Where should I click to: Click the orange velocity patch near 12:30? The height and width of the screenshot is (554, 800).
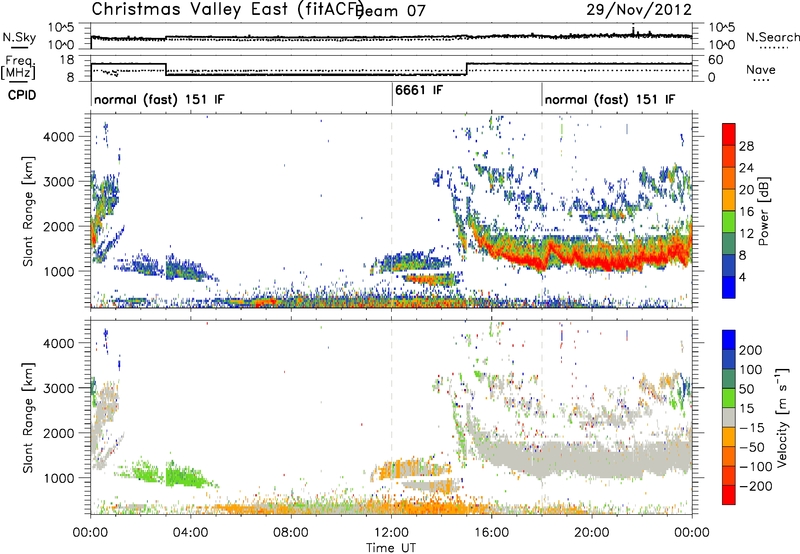(x=403, y=468)
